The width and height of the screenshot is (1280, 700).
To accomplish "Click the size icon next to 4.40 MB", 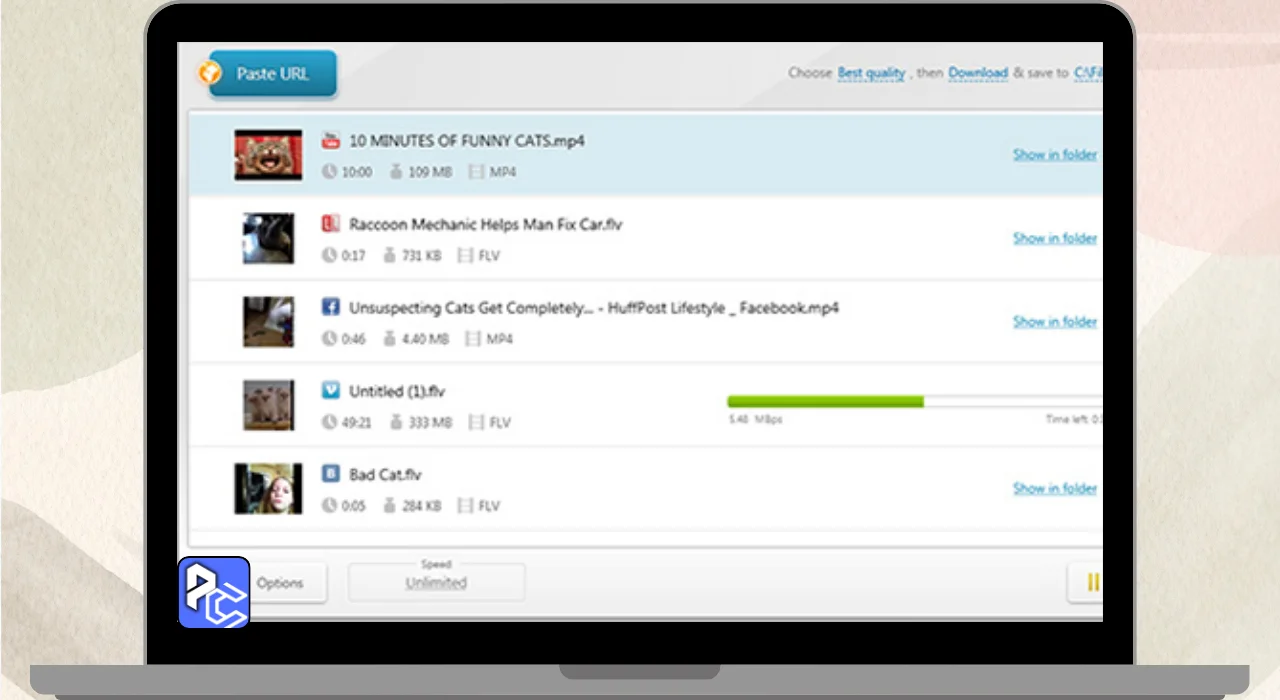I will (390, 339).
